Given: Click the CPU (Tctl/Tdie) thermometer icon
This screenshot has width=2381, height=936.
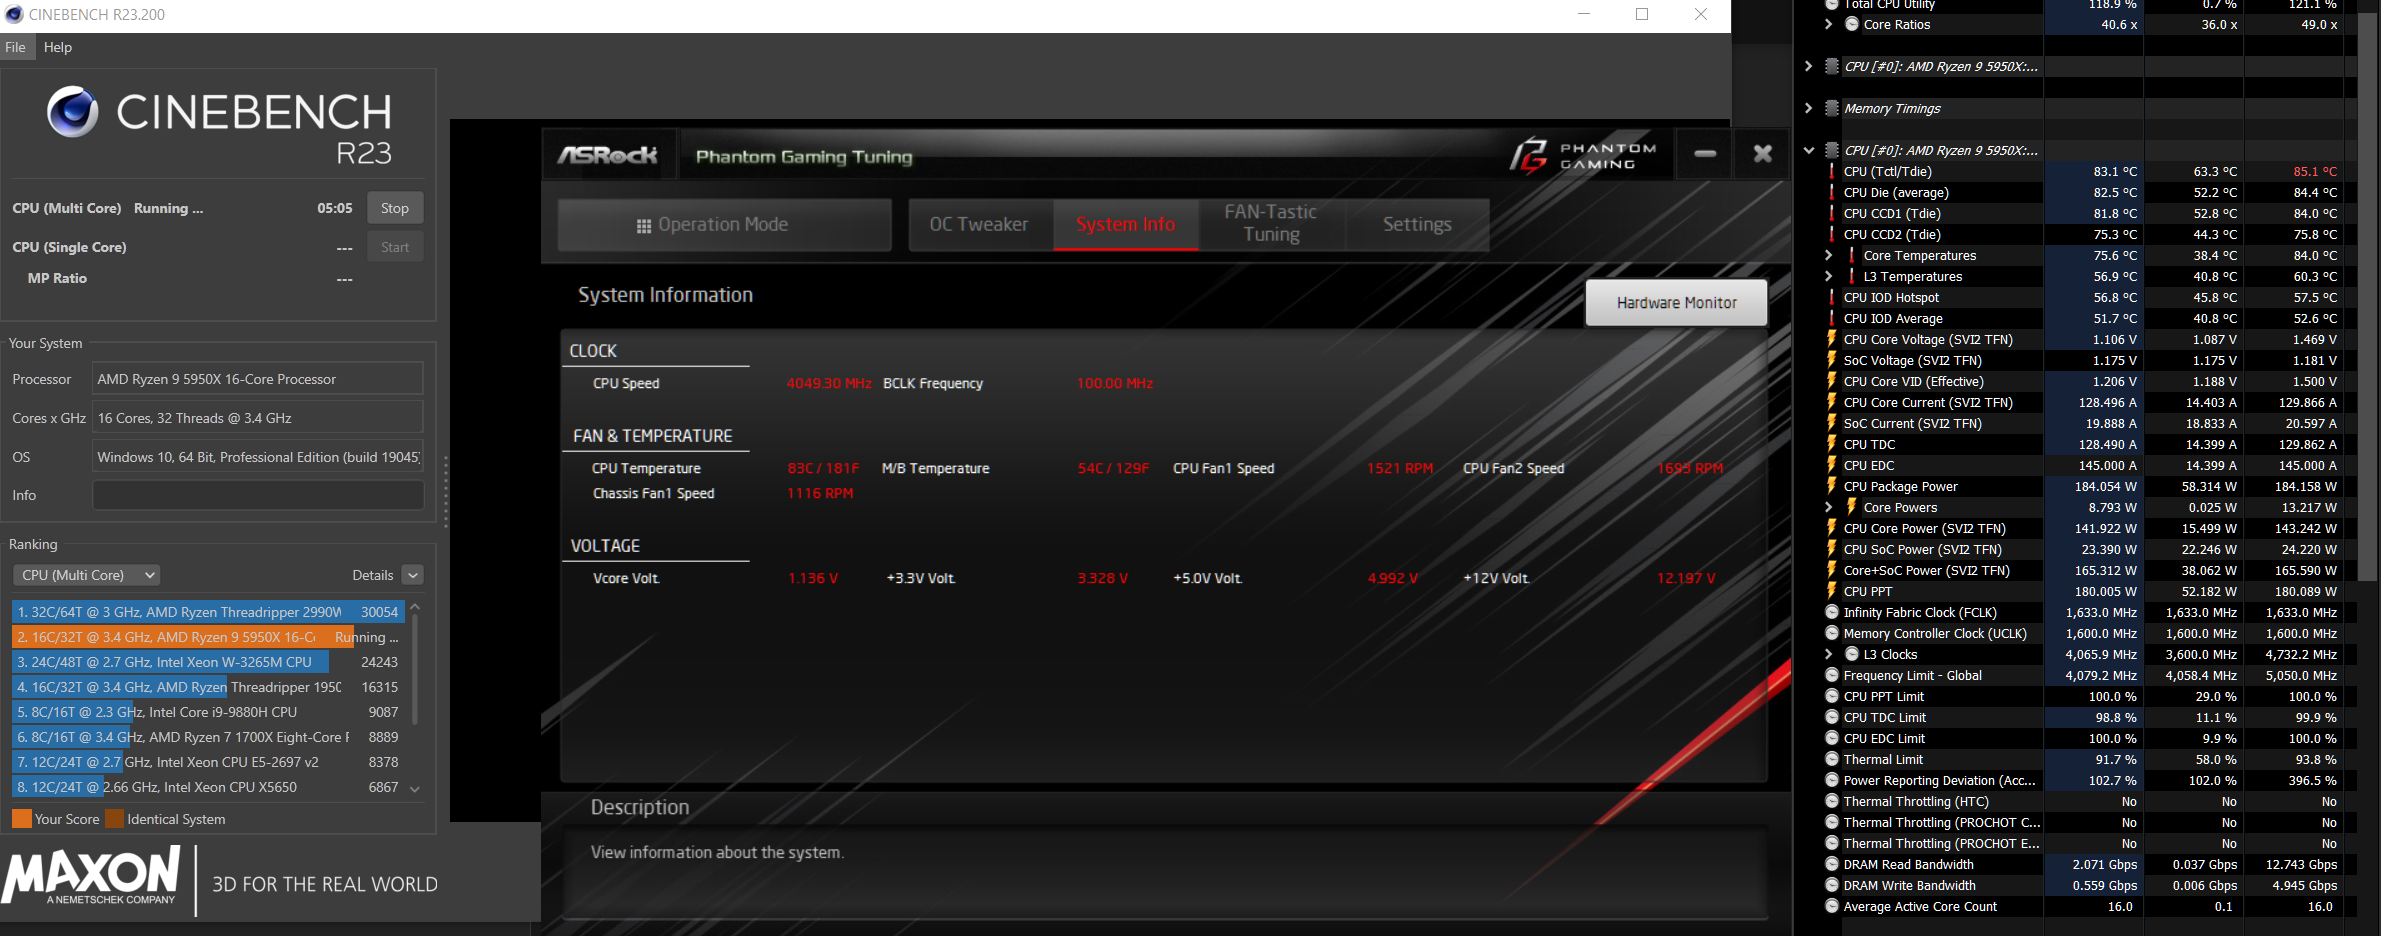Looking at the screenshot, I should (x=1832, y=171).
